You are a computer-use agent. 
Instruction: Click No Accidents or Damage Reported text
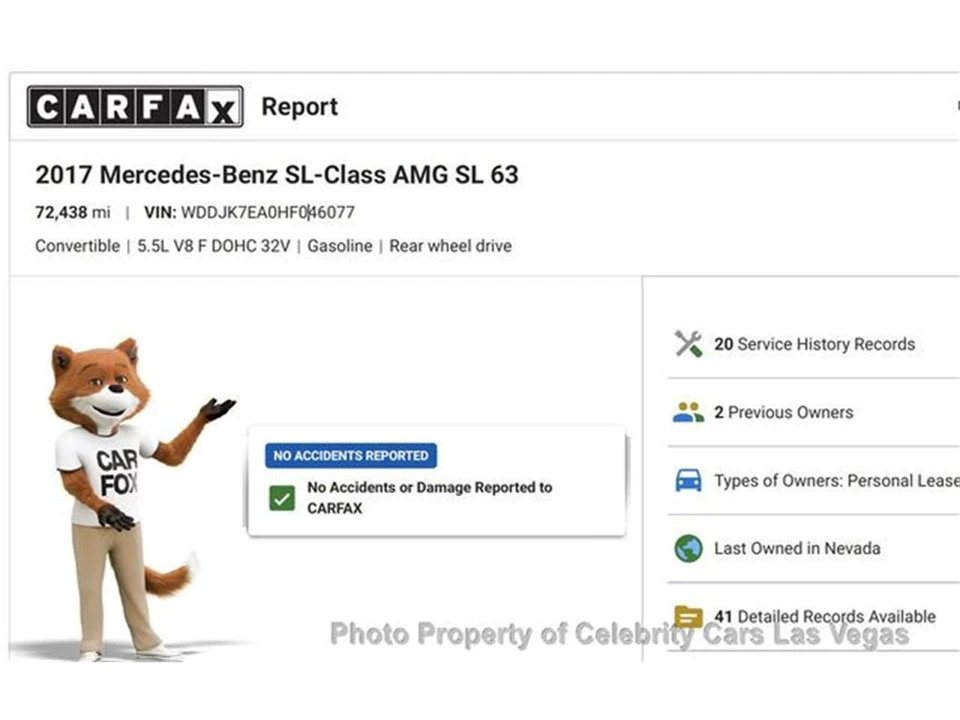click(x=430, y=498)
